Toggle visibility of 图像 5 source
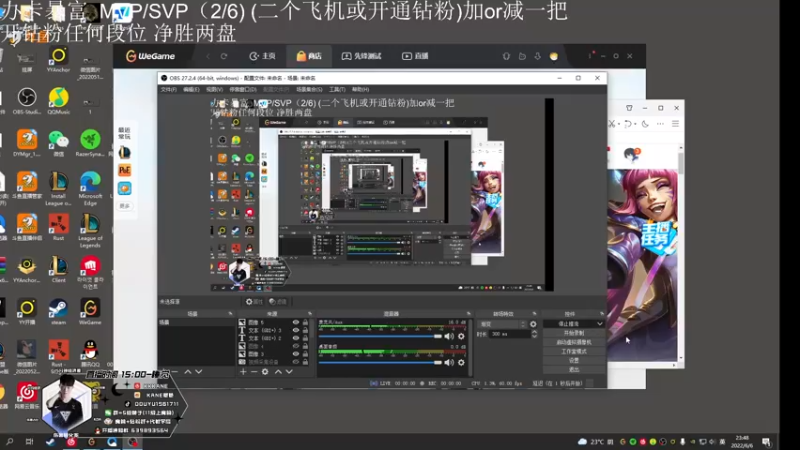This screenshot has width=800, height=450. 295,322
